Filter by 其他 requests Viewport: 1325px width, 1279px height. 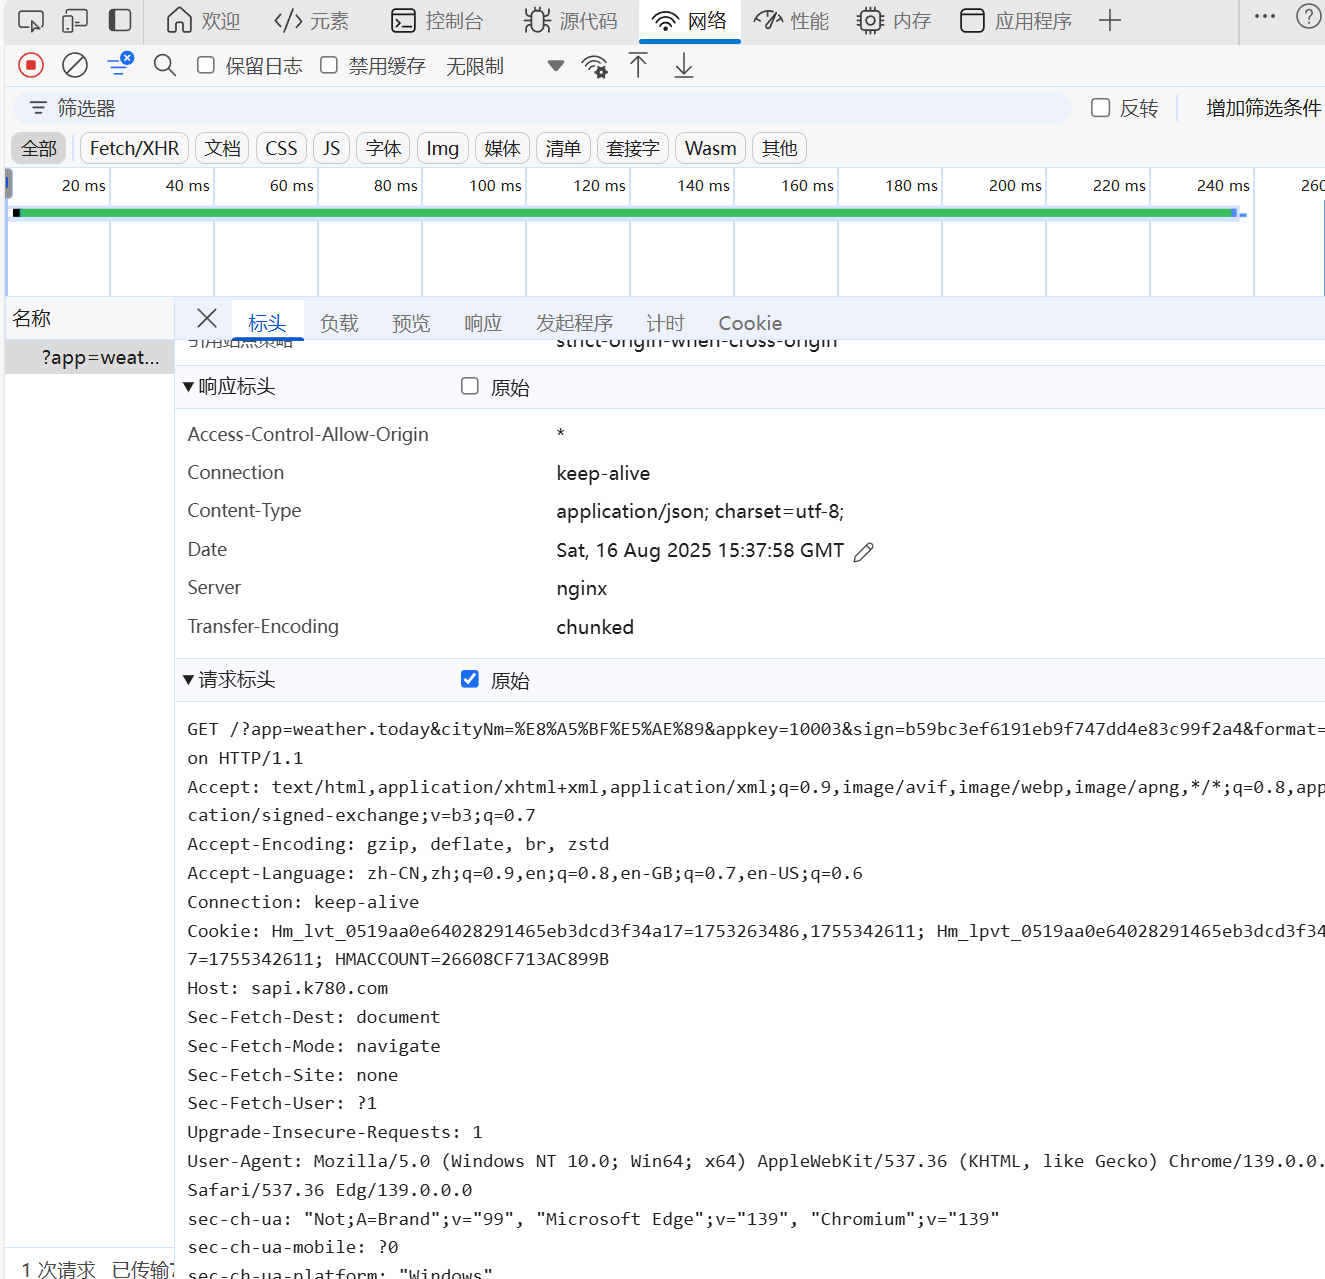coord(779,148)
